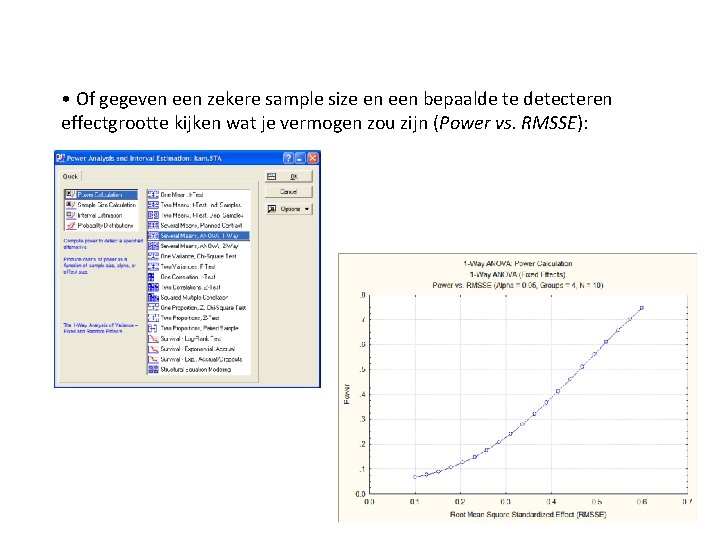The width and height of the screenshot is (720, 540).
Task: Click the Power vs. RMSSE graph
Action: tap(518, 388)
